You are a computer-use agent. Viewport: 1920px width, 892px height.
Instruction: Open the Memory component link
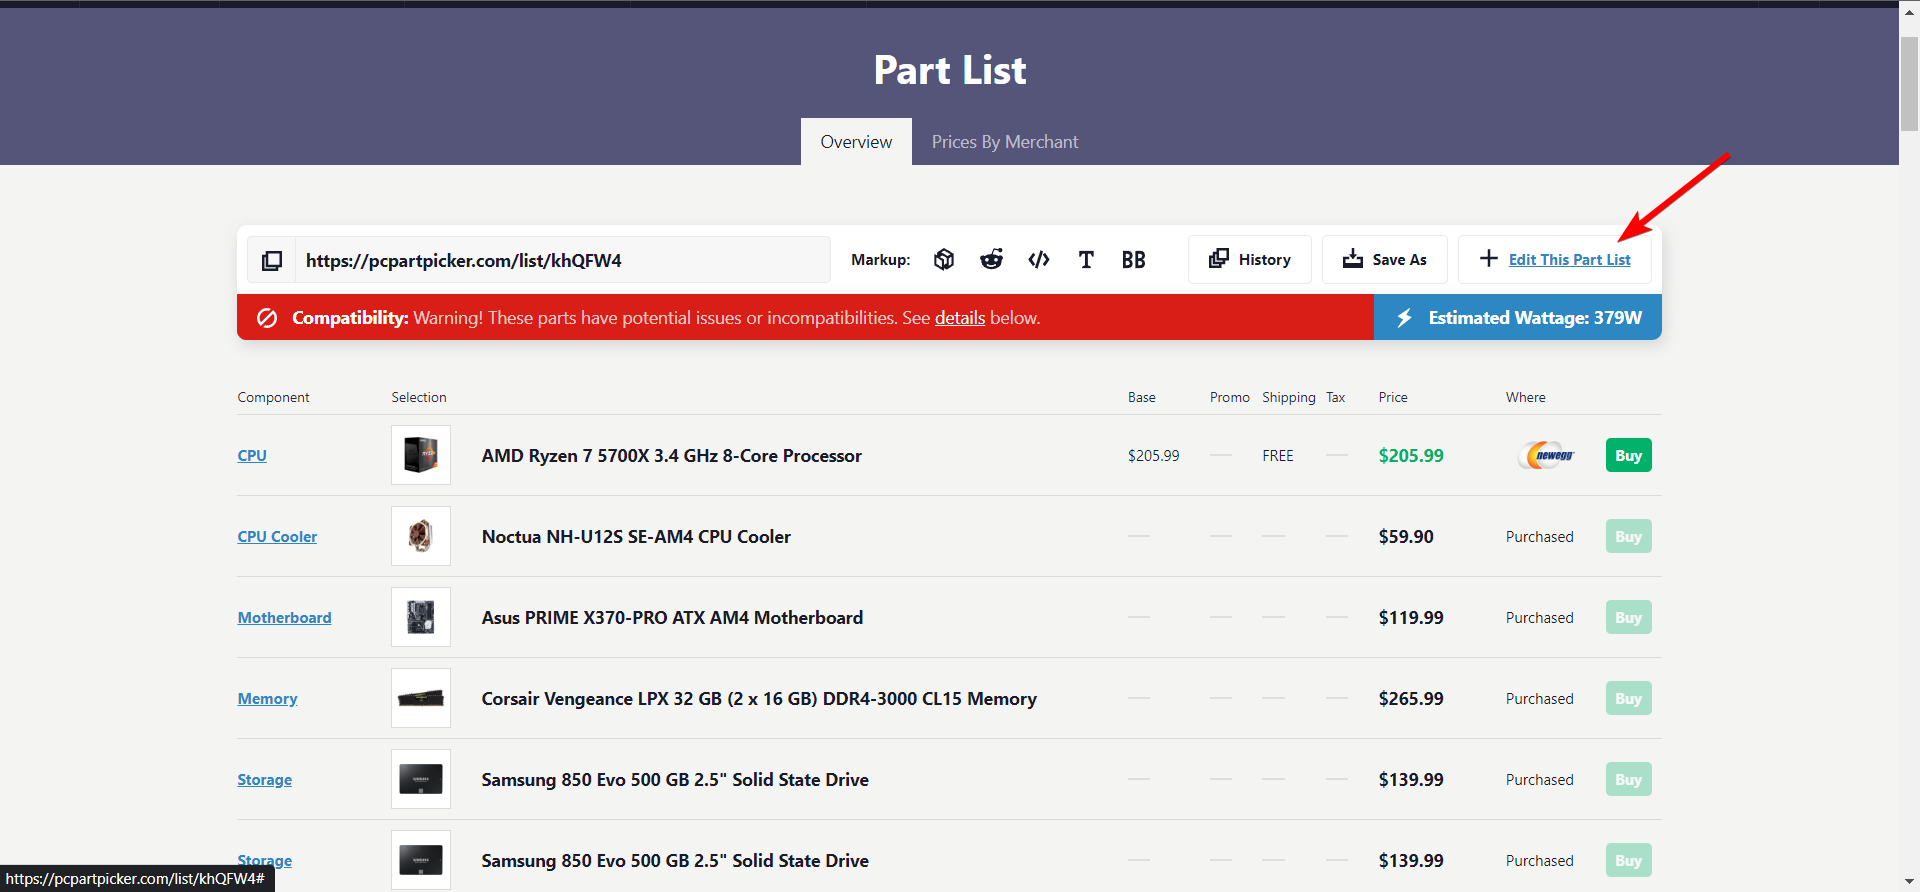(x=267, y=699)
